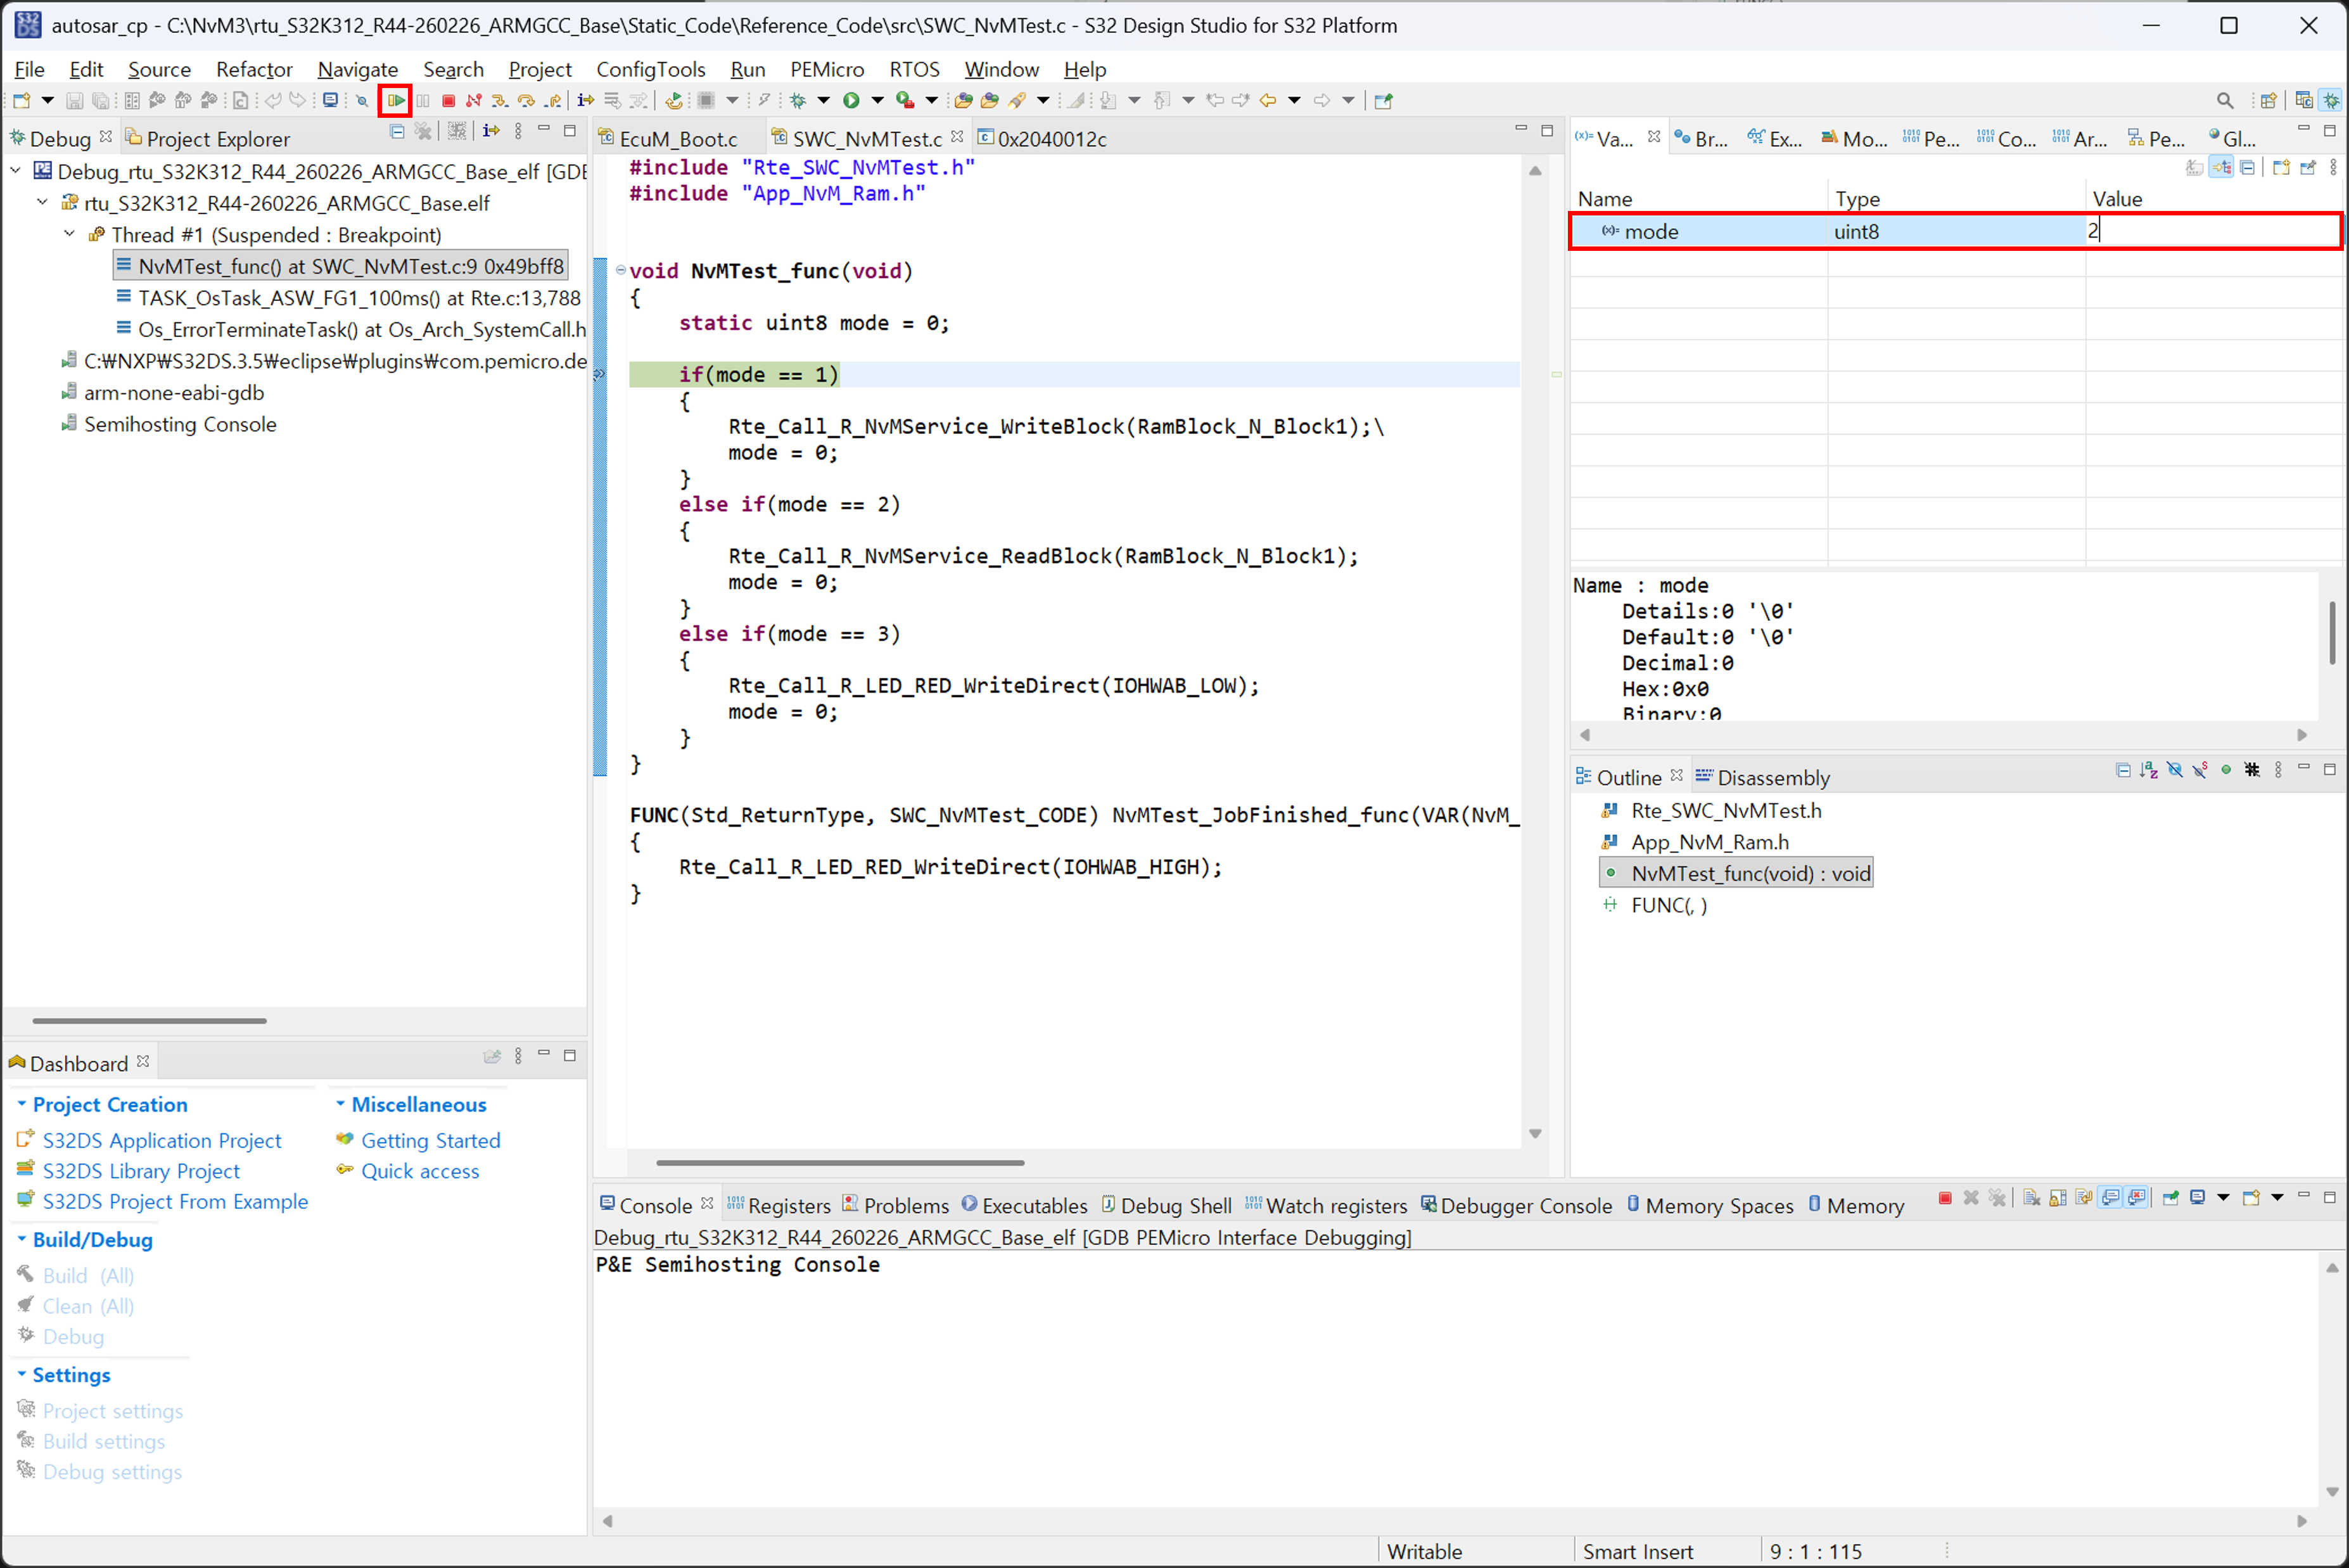
Task: Open the Run launch dropdown arrow
Action: [x=878, y=100]
